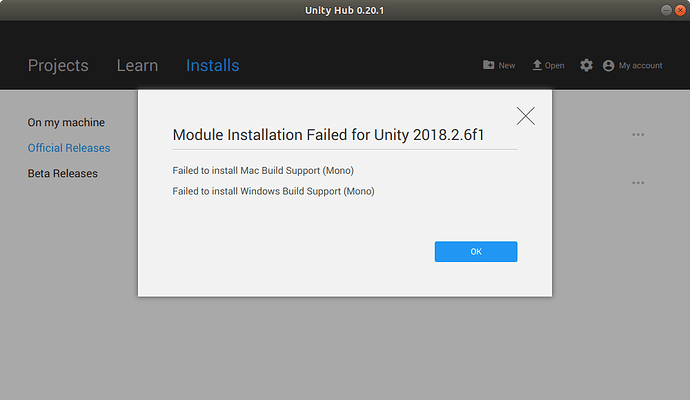The image size is (690, 400).
Task: Open Beta Releases in the sidebar
Action: [x=62, y=173]
